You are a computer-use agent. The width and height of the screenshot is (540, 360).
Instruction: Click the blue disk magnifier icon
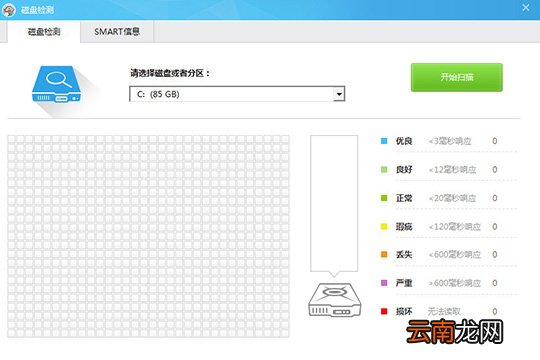click(57, 85)
